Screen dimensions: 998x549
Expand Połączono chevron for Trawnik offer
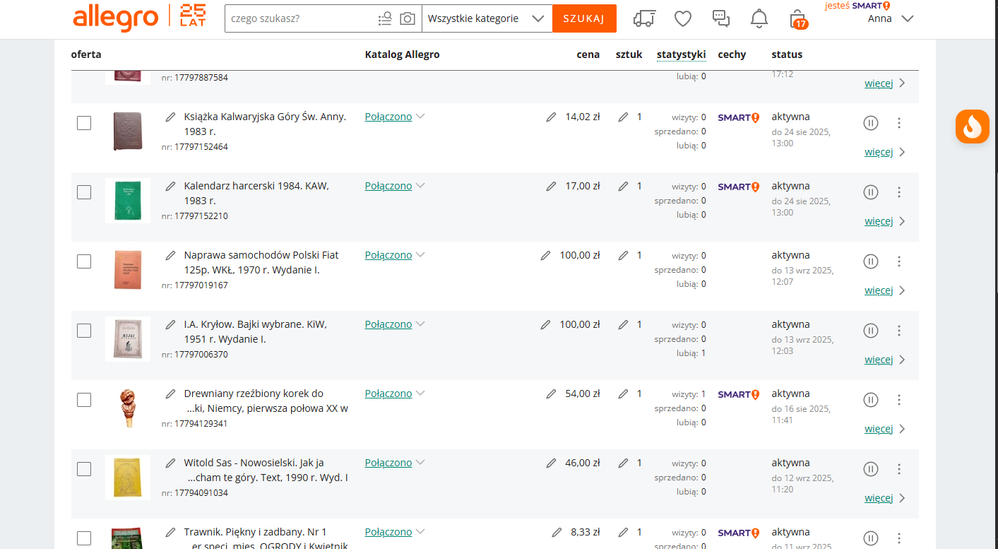click(x=420, y=532)
